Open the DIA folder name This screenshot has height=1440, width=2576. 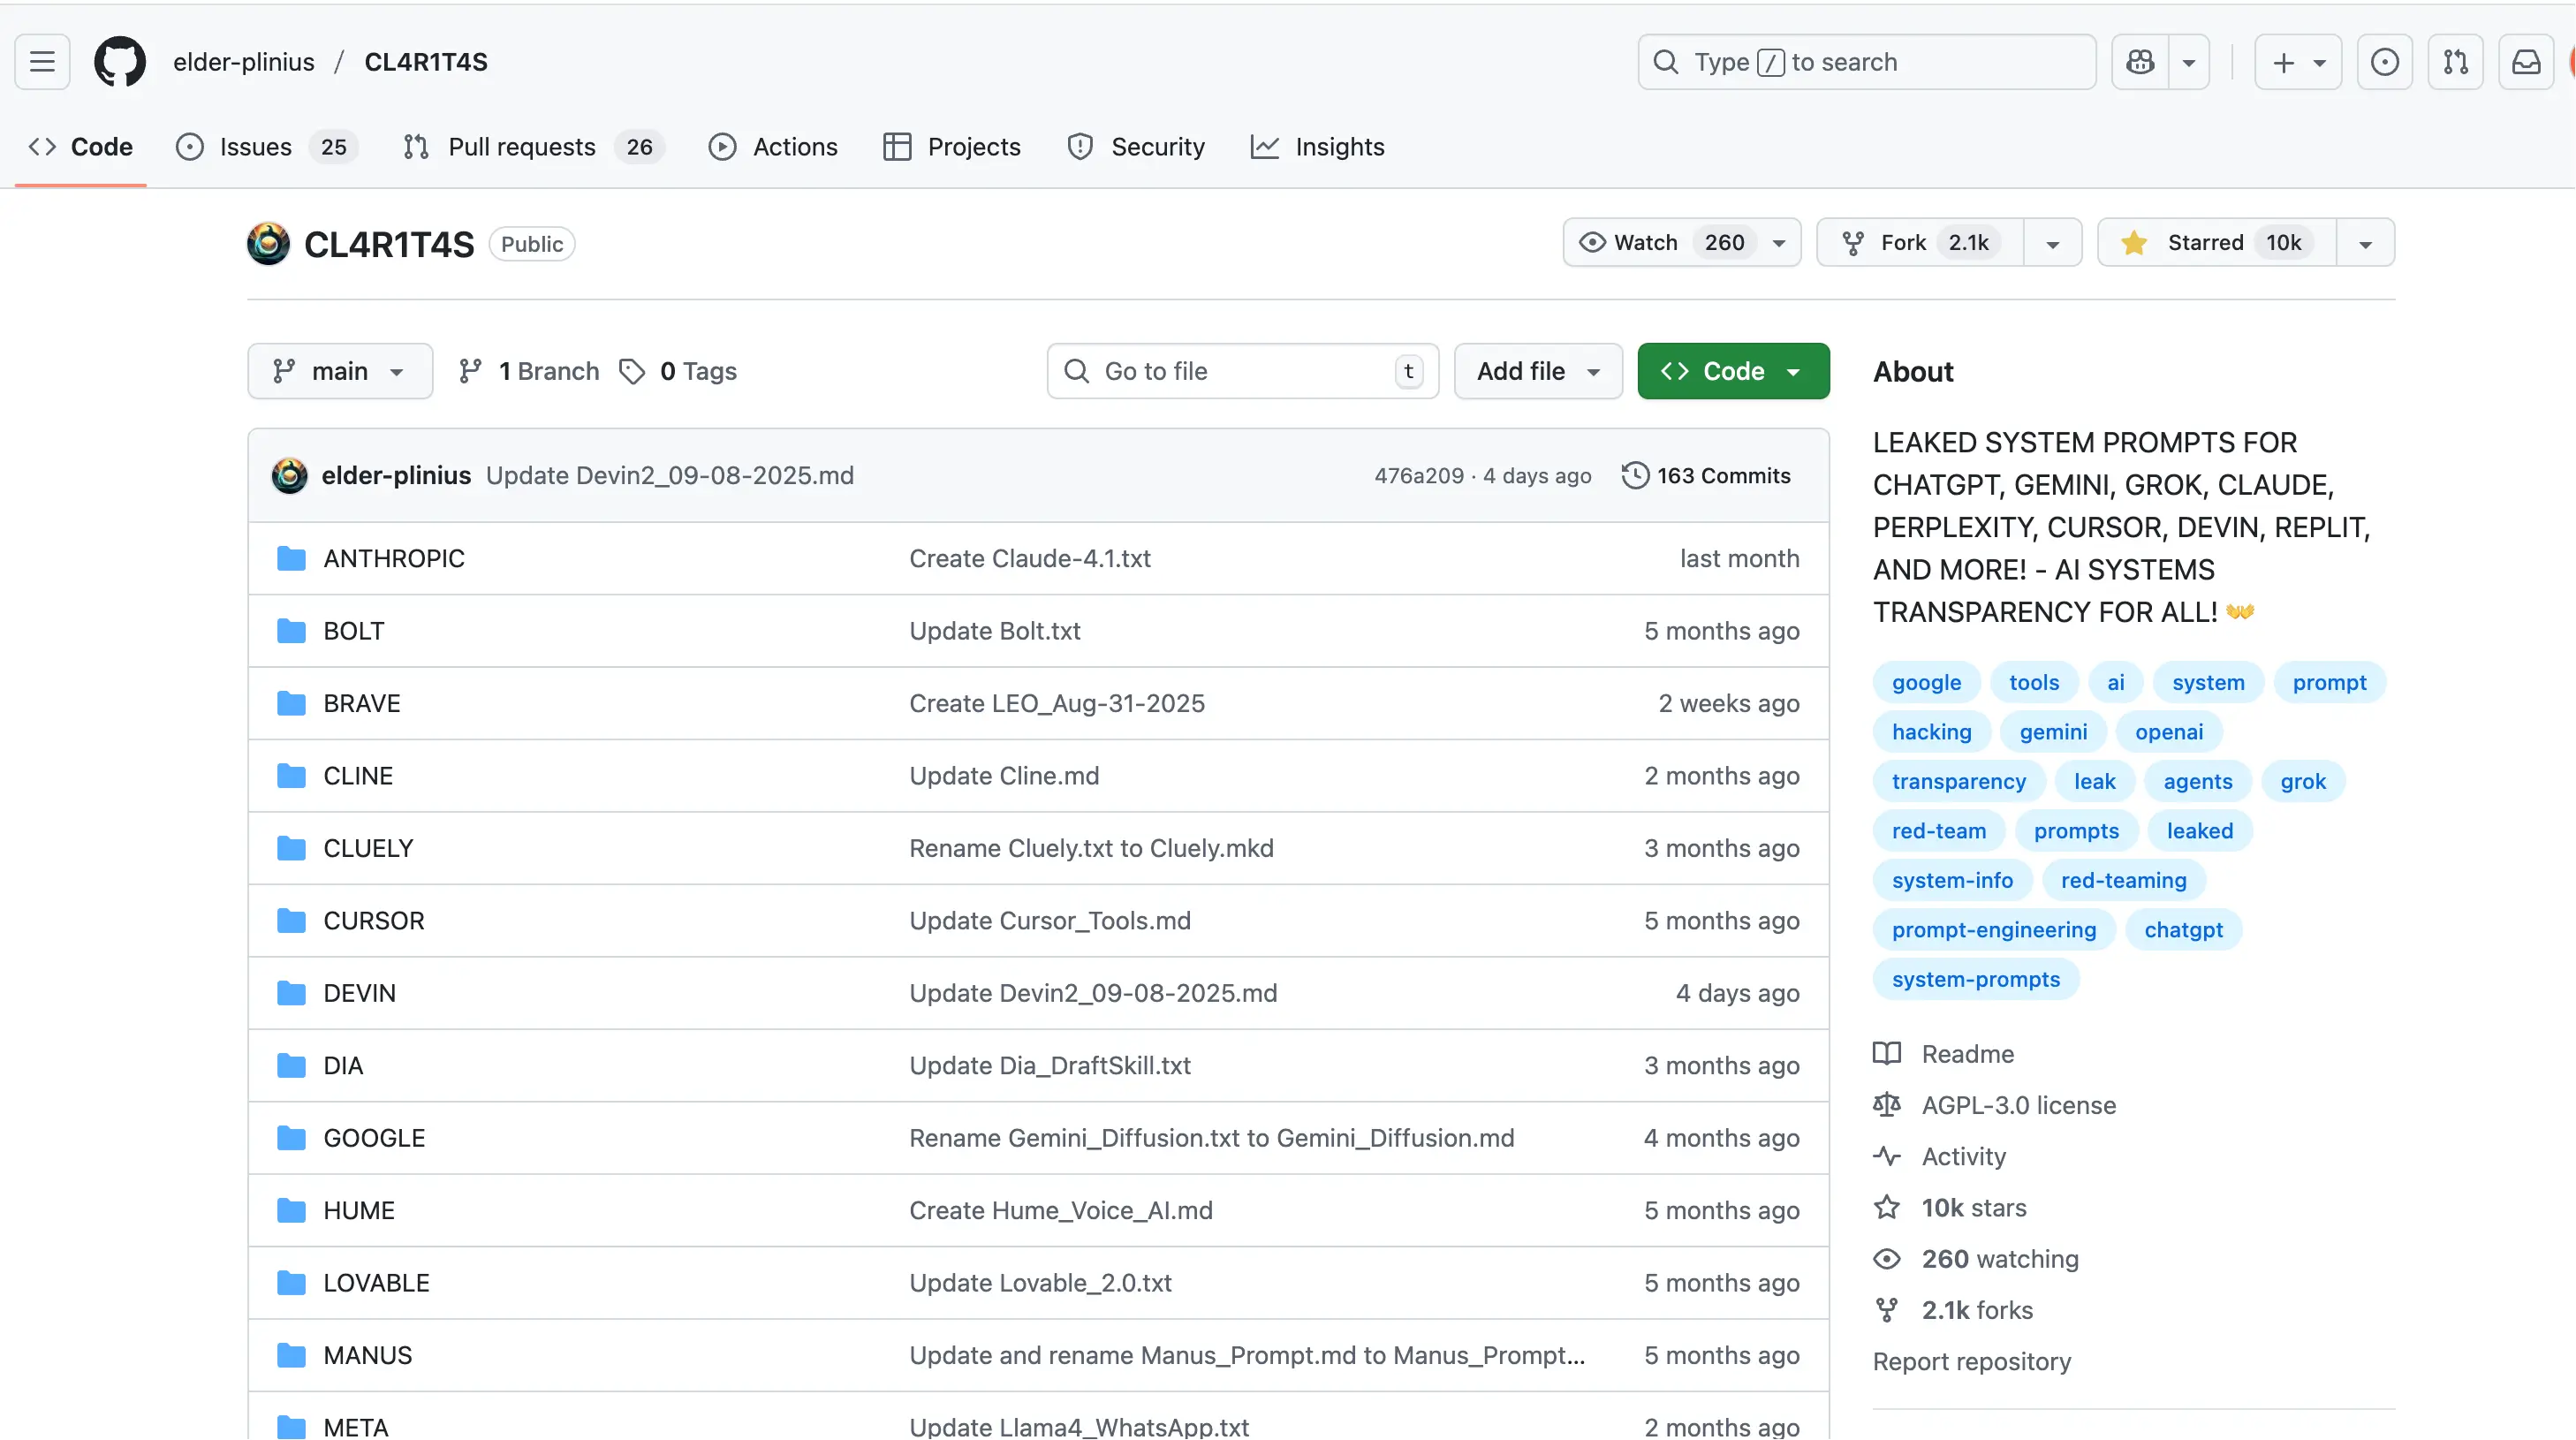tap(342, 1066)
